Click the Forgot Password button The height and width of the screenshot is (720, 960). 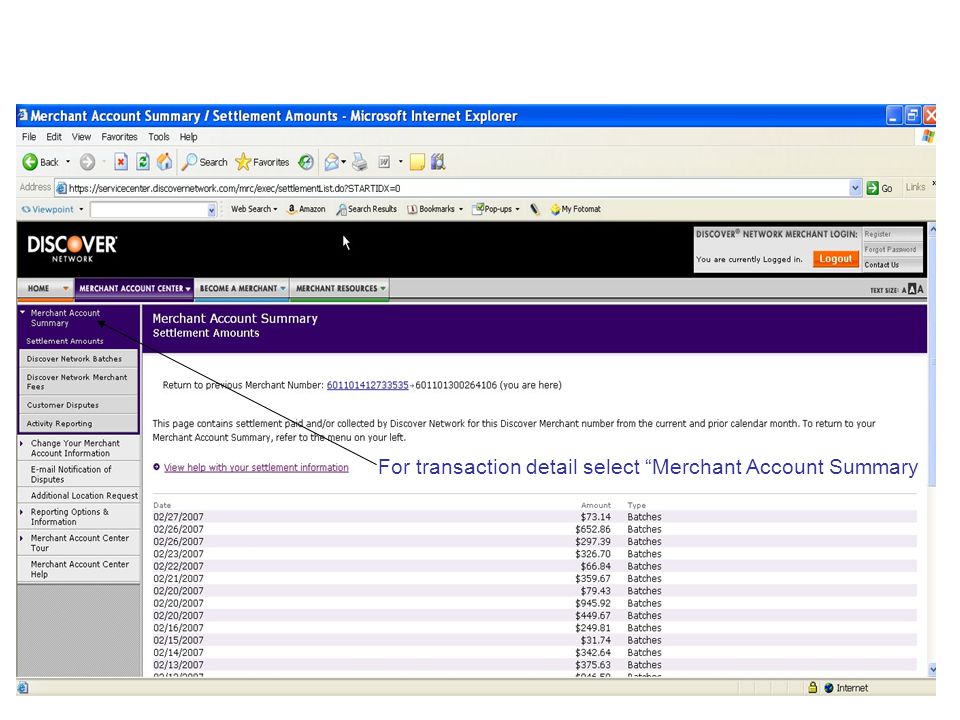pyautogui.click(x=892, y=250)
